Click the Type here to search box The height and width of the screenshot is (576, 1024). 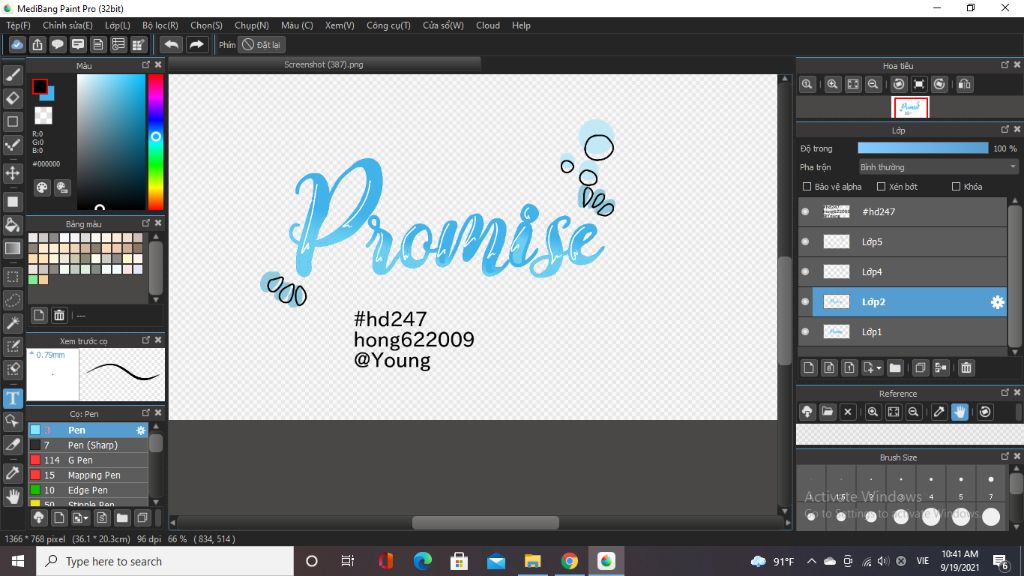pyautogui.click(x=165, y=561)
